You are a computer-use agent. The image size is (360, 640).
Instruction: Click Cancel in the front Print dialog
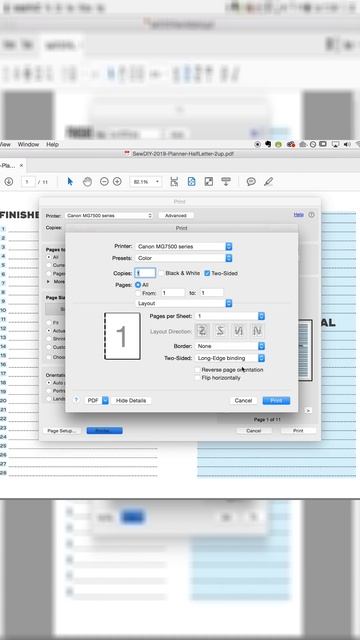pyautogui.click(x=243, y=400)
